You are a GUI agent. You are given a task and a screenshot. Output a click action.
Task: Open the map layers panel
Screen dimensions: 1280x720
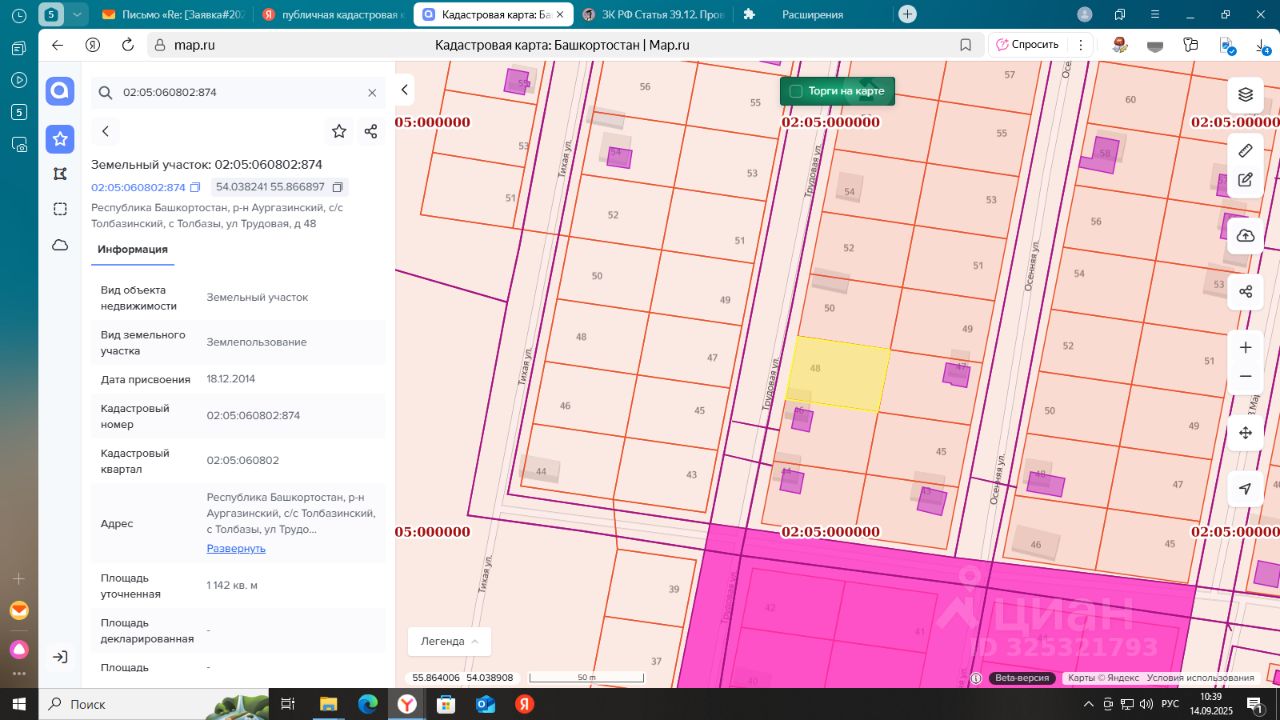pyautogui.click(x=1245, y=94)
